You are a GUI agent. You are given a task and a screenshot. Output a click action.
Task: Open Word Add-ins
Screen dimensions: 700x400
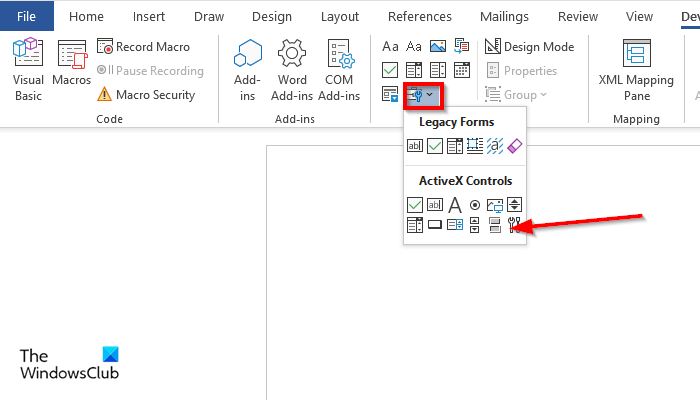[292, 70]
